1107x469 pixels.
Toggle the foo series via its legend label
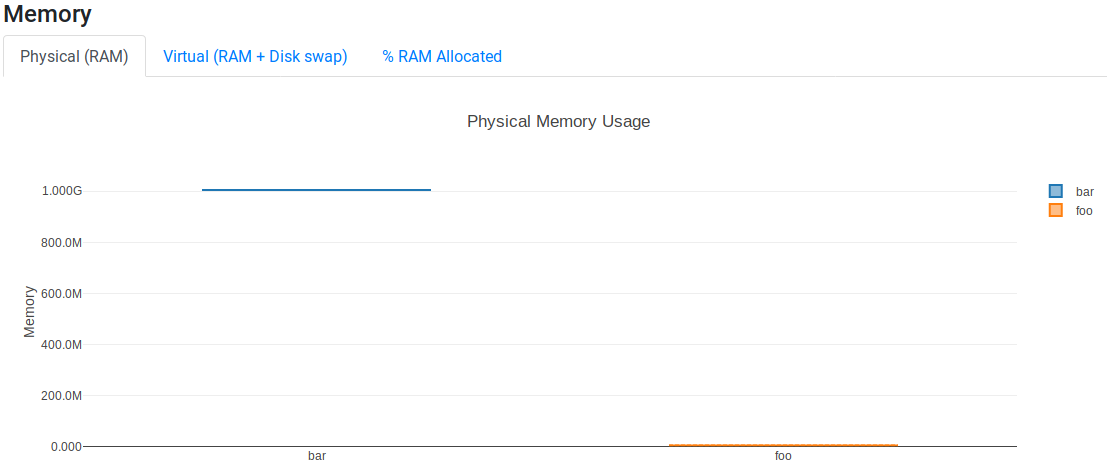point(1084,210)
